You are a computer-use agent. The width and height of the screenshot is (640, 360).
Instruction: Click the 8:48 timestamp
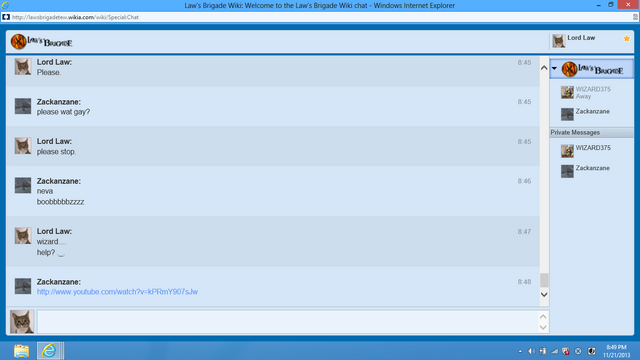(524, 282)
